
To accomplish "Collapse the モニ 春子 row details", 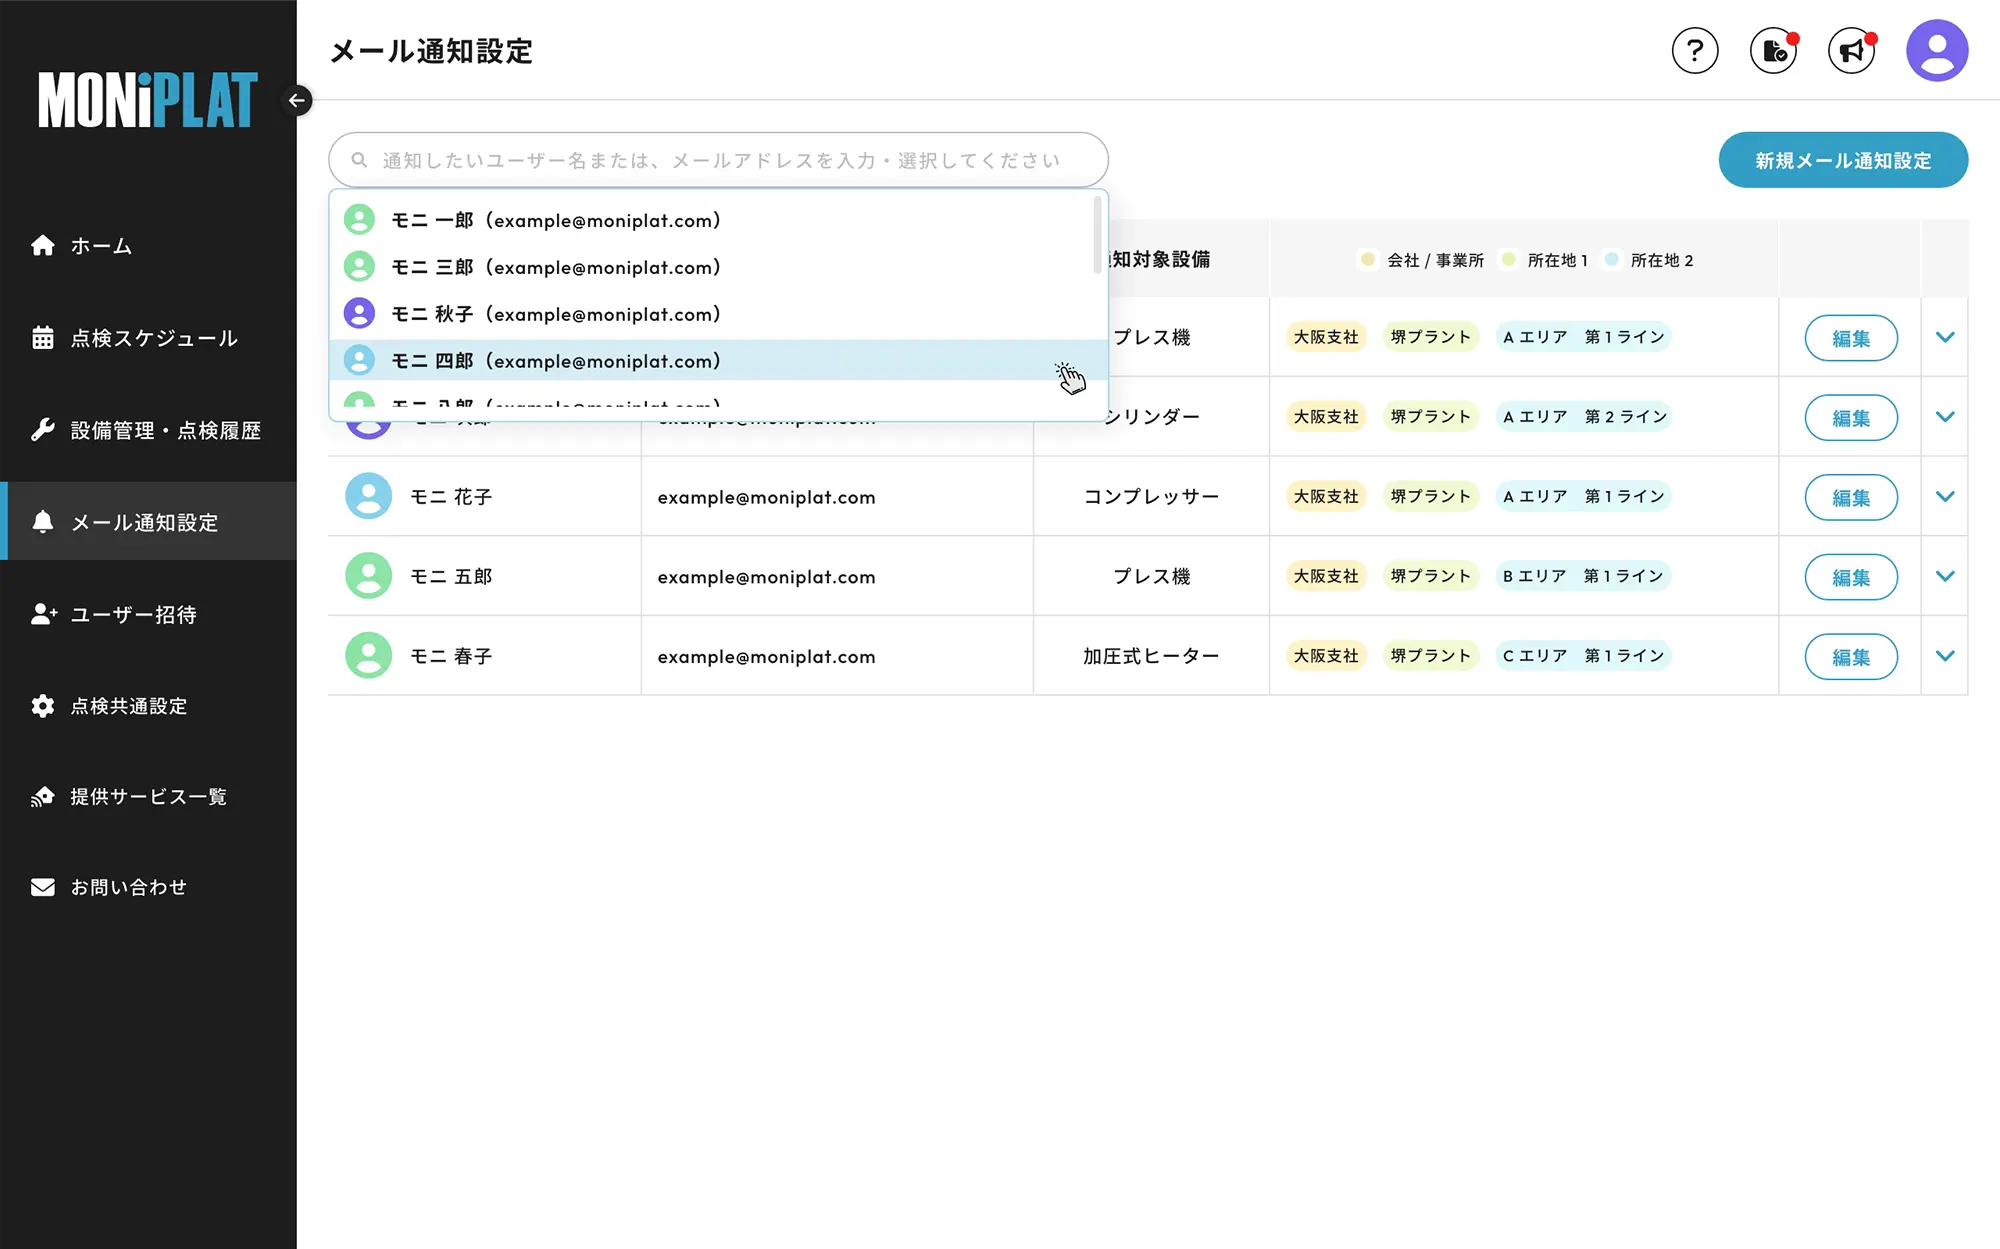I will click(x=1945, y=656).
